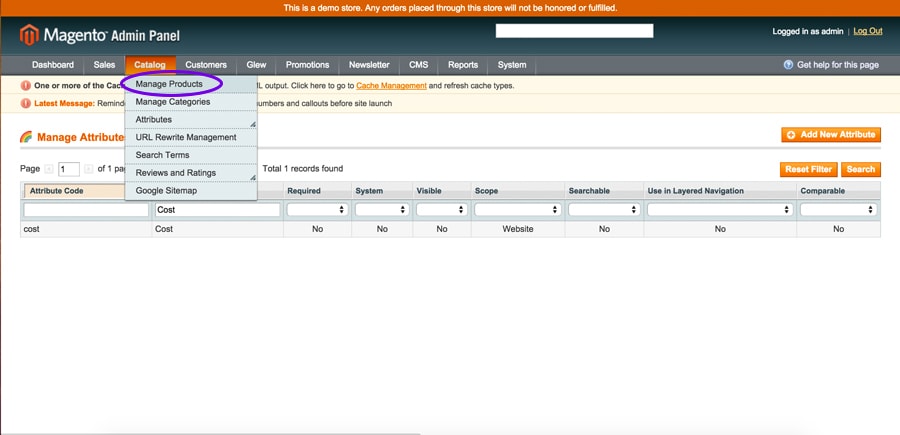Click the Latest Message alert icon
This screenshot has width=900, height=435.
click(25, 103)
